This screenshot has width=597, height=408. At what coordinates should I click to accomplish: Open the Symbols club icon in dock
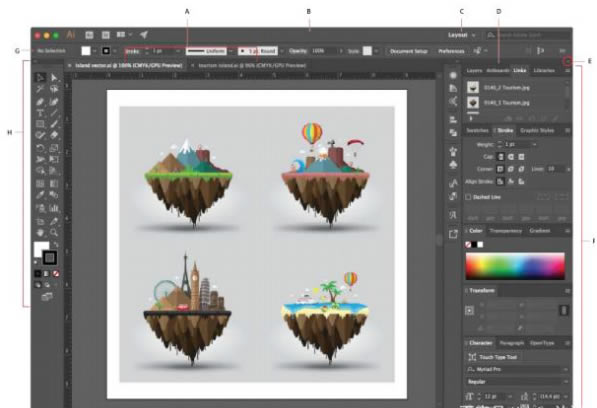(453, 165)
